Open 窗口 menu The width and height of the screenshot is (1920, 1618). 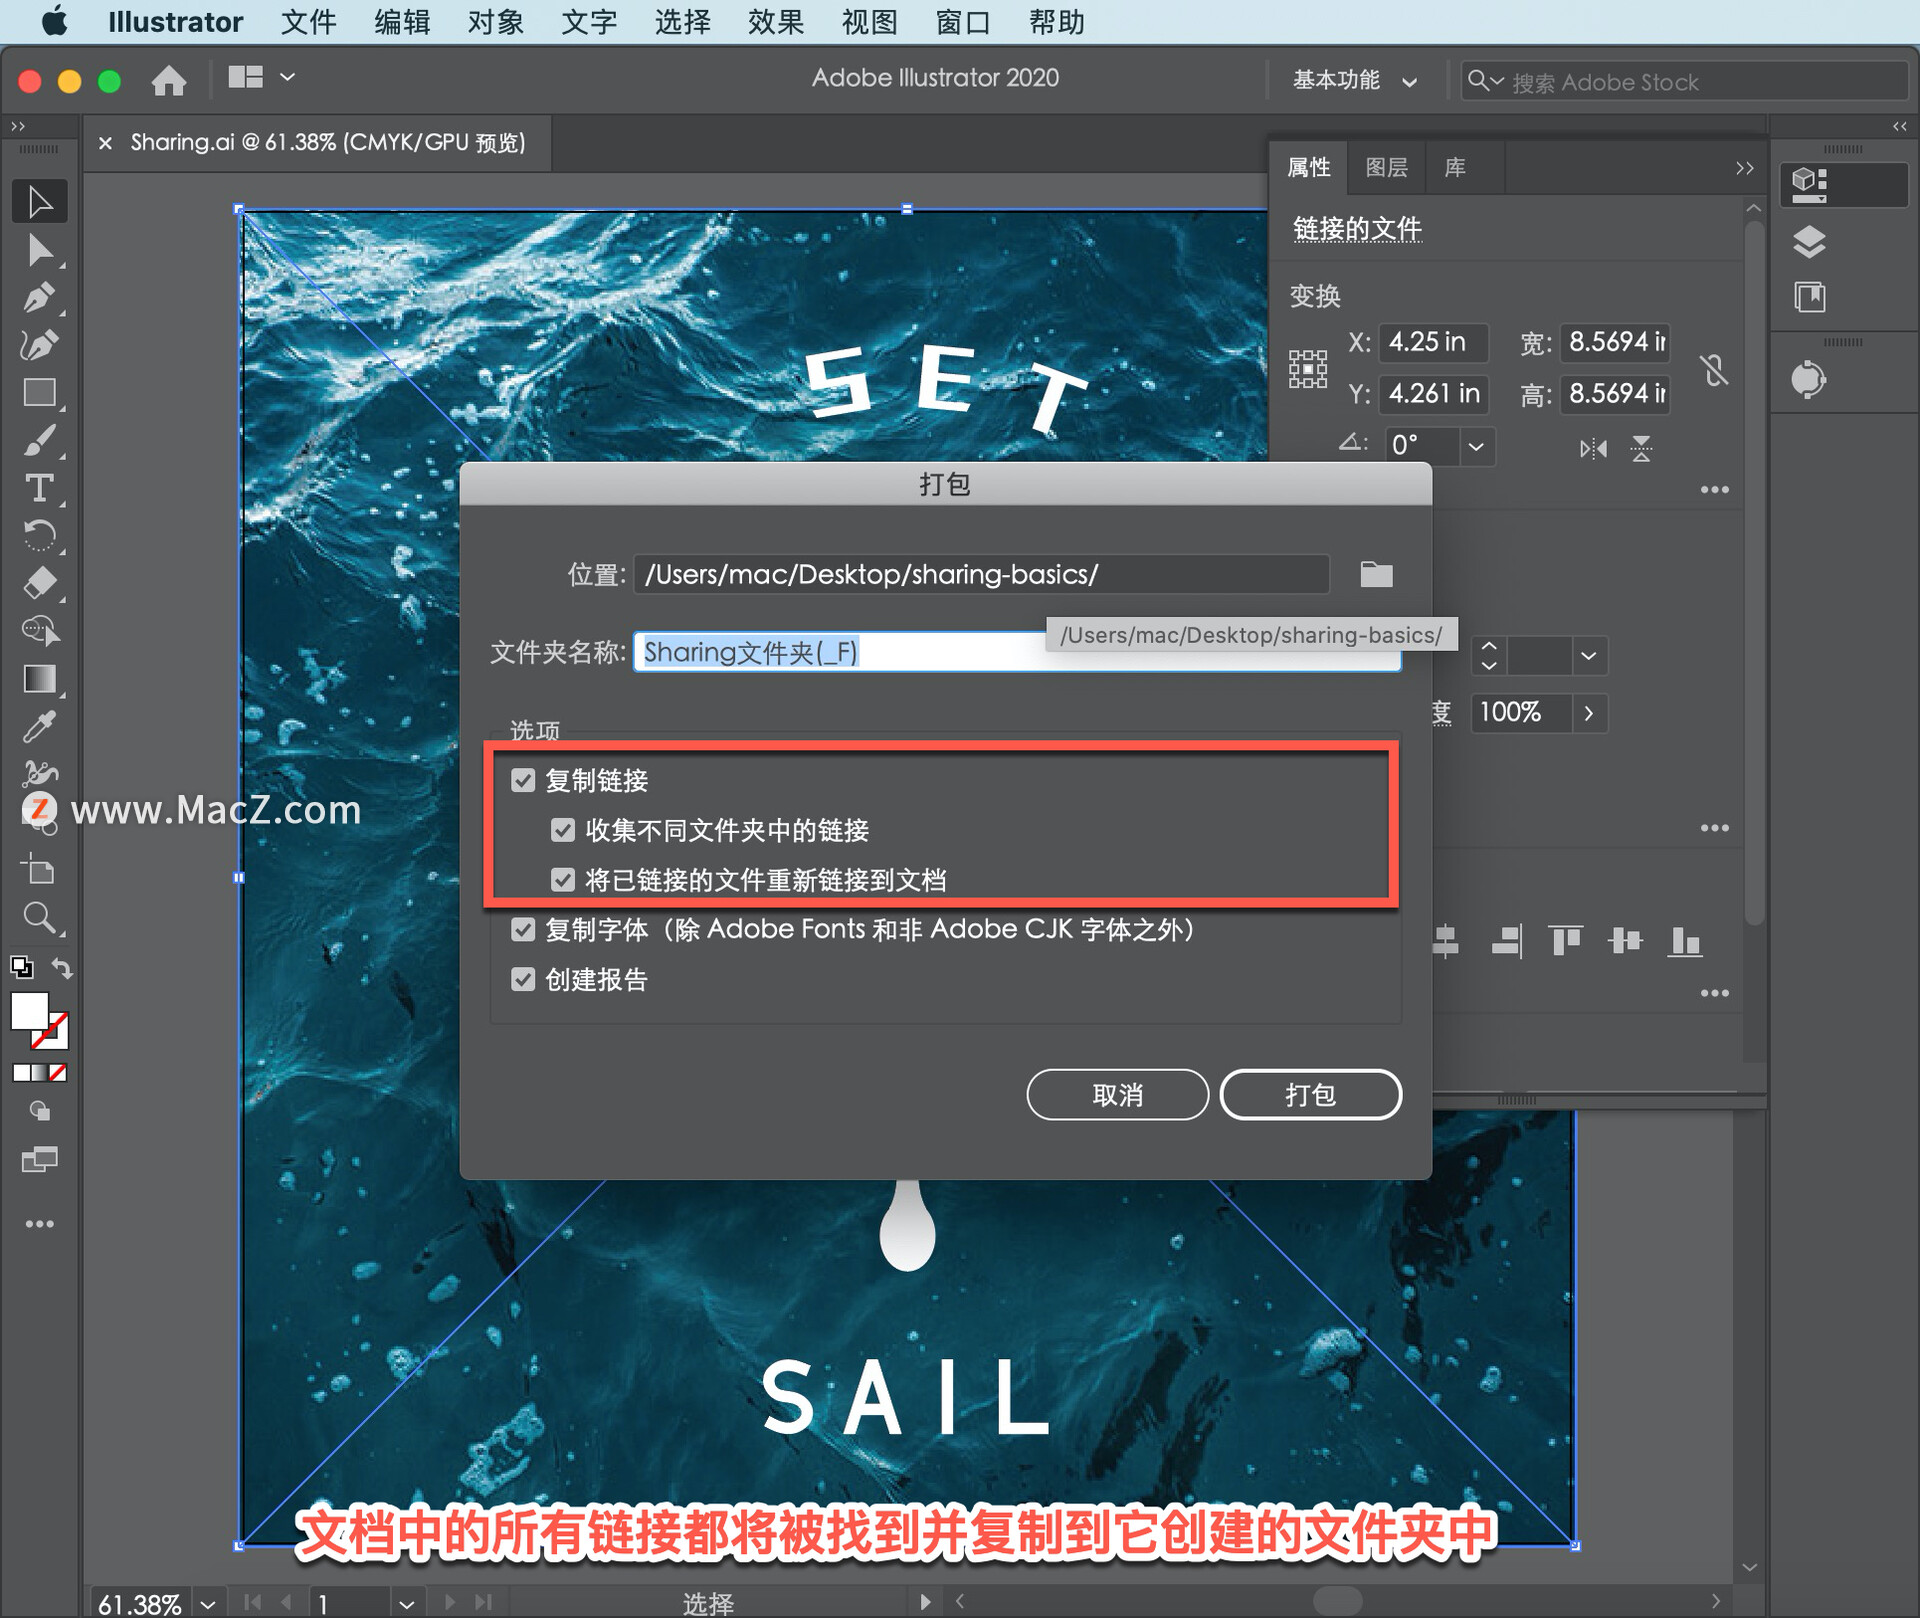[963, 22]
